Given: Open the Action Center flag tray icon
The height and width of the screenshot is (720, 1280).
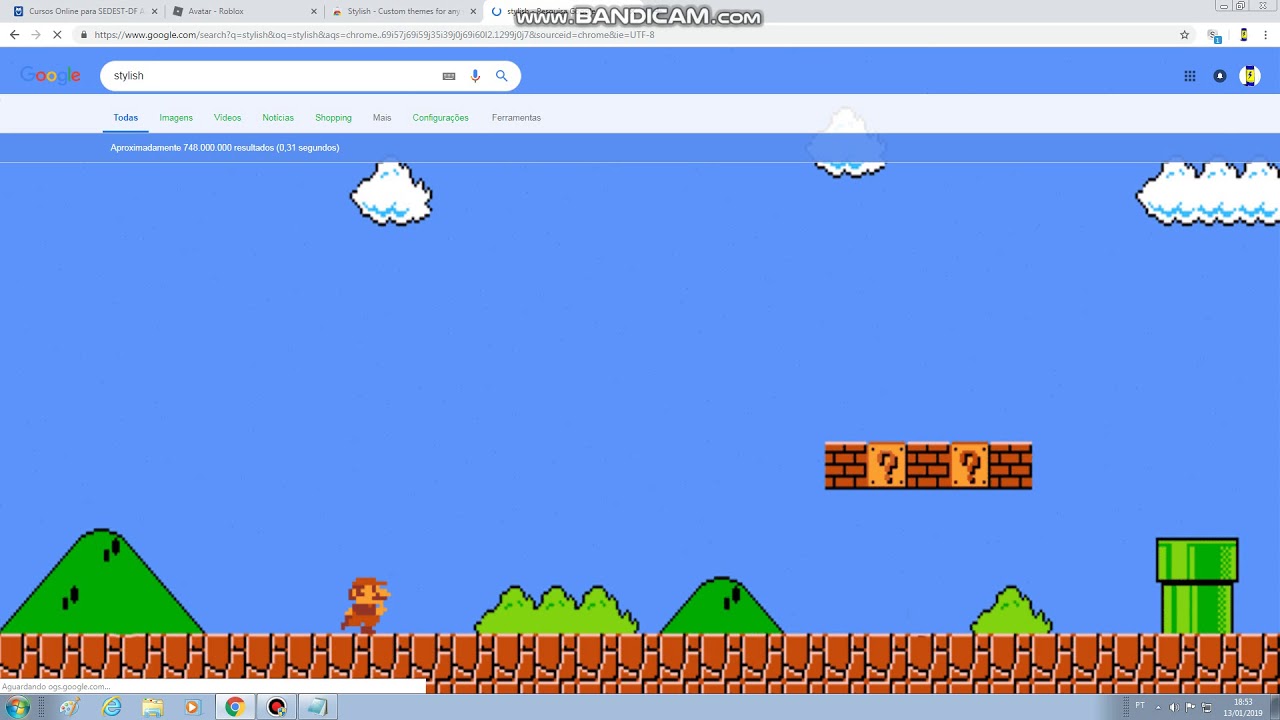Looking at the screenshot, I should (1191, 708).
